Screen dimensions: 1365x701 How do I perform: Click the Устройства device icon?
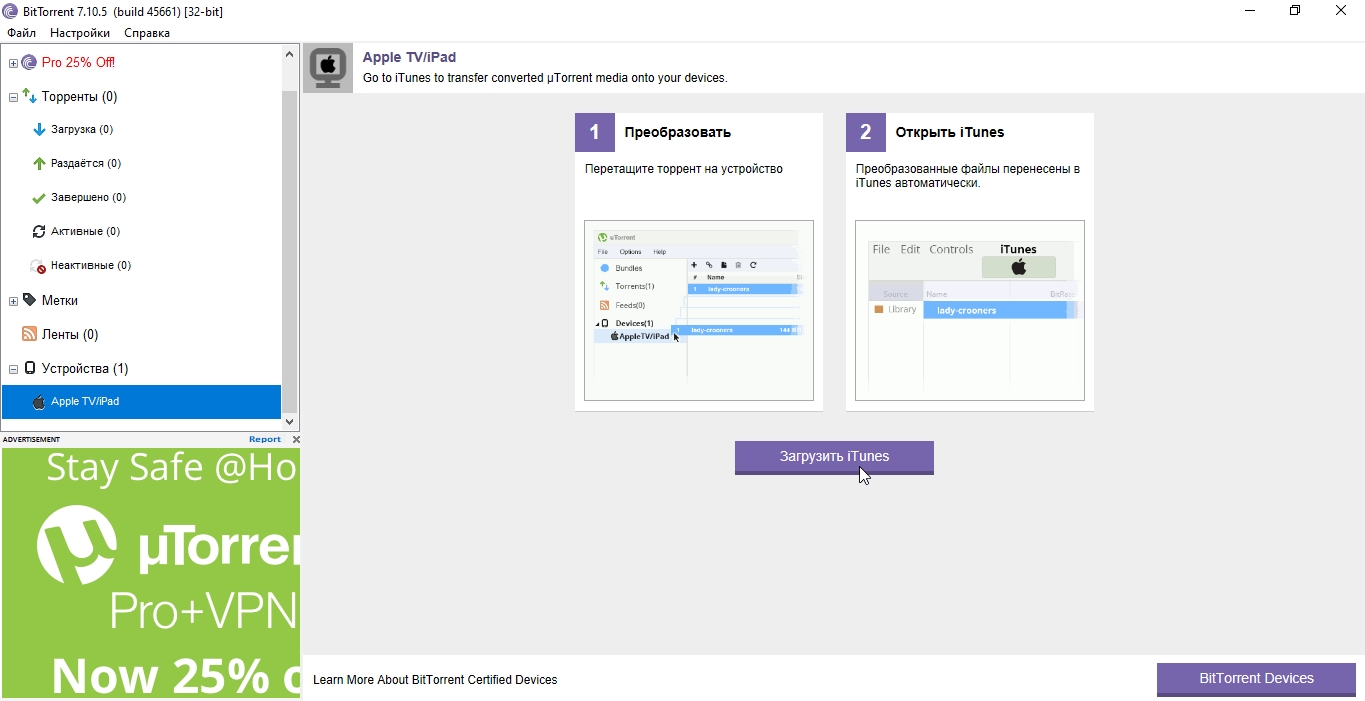[30, 368]
